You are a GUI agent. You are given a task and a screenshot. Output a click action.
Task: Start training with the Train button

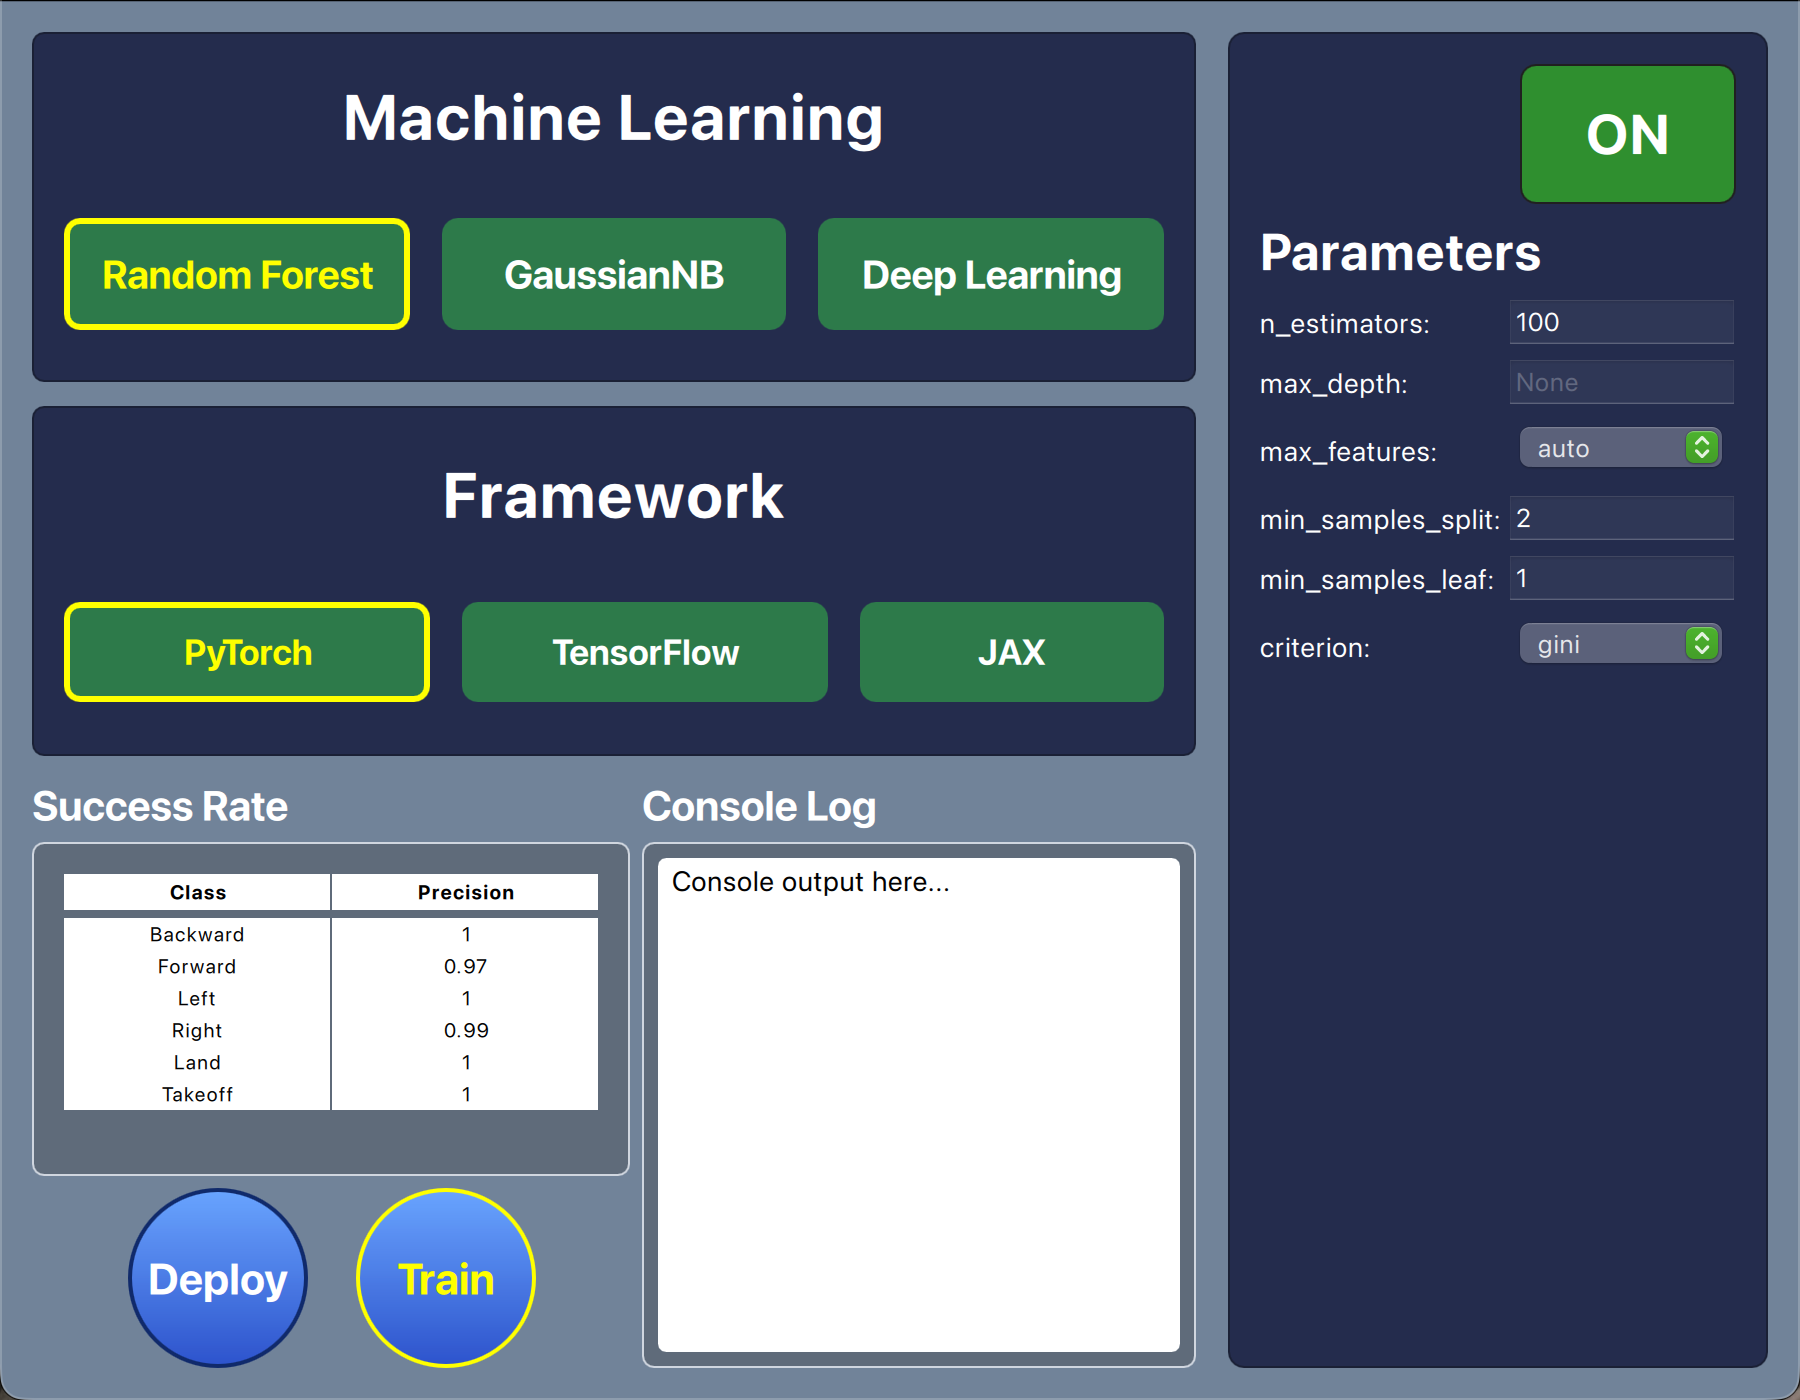[x=446, y=1278]
